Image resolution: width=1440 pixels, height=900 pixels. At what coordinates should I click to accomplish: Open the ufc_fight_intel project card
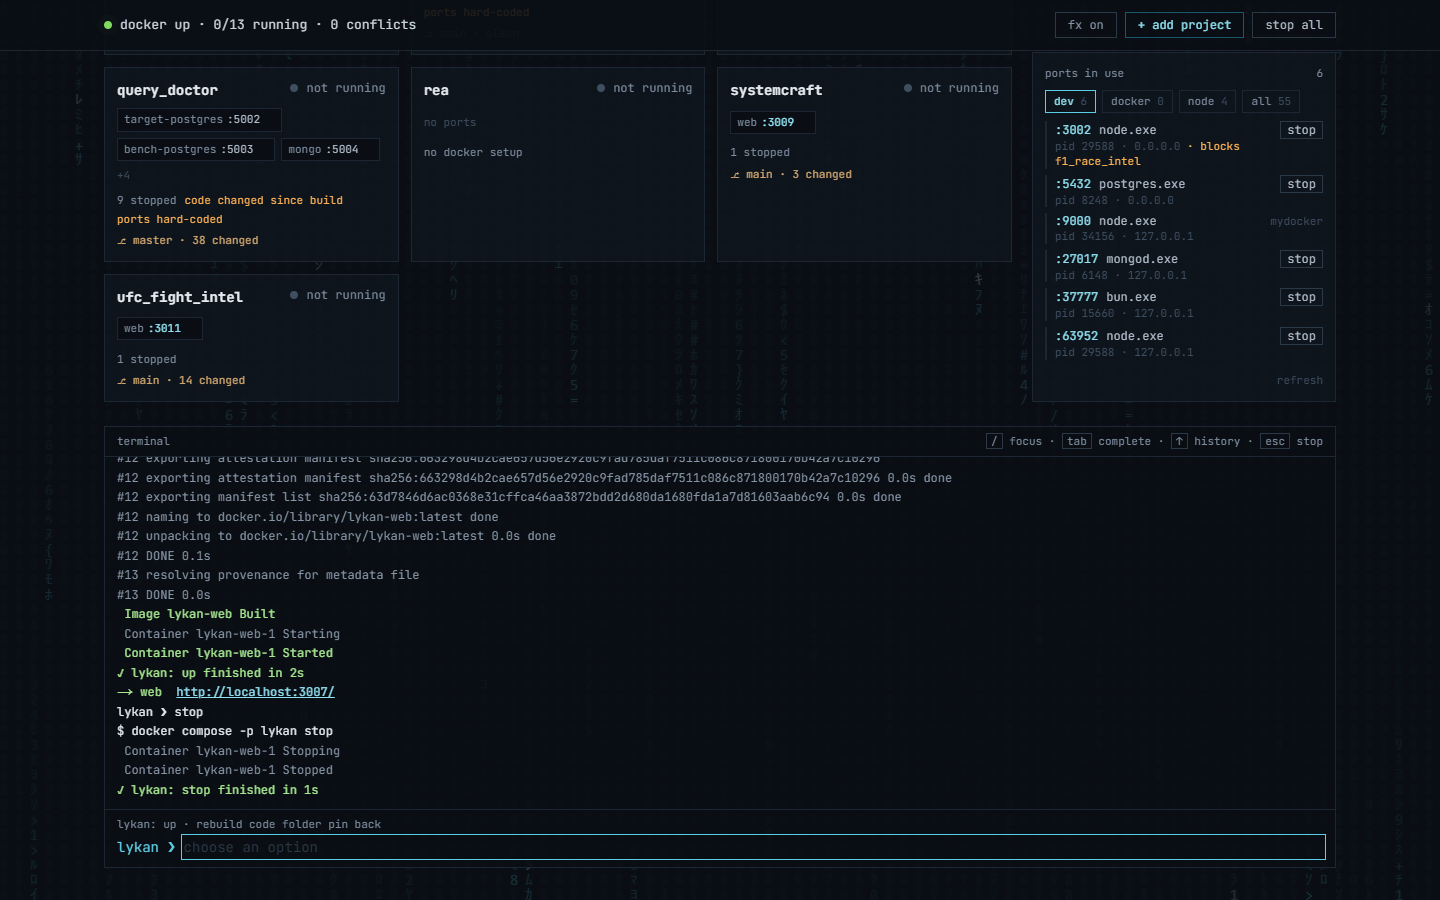251,338
